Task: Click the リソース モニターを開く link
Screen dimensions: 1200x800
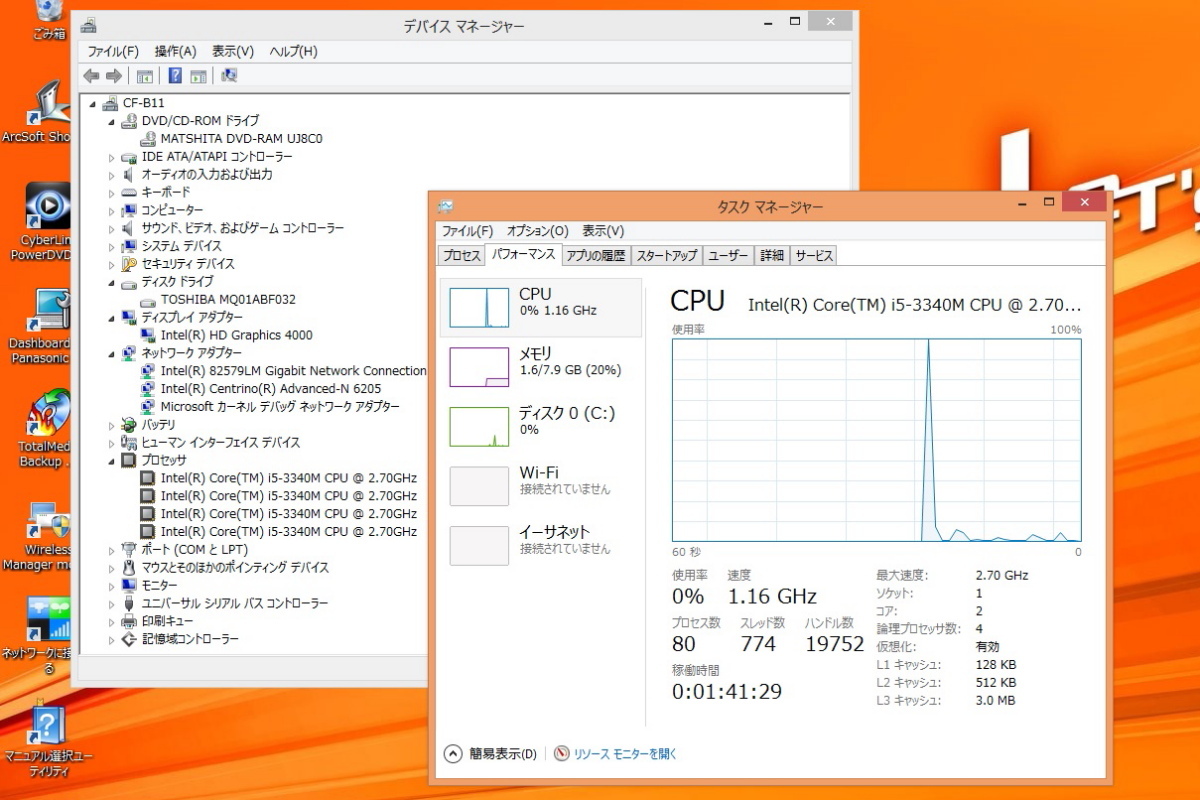Action: (x=625, y=754)
